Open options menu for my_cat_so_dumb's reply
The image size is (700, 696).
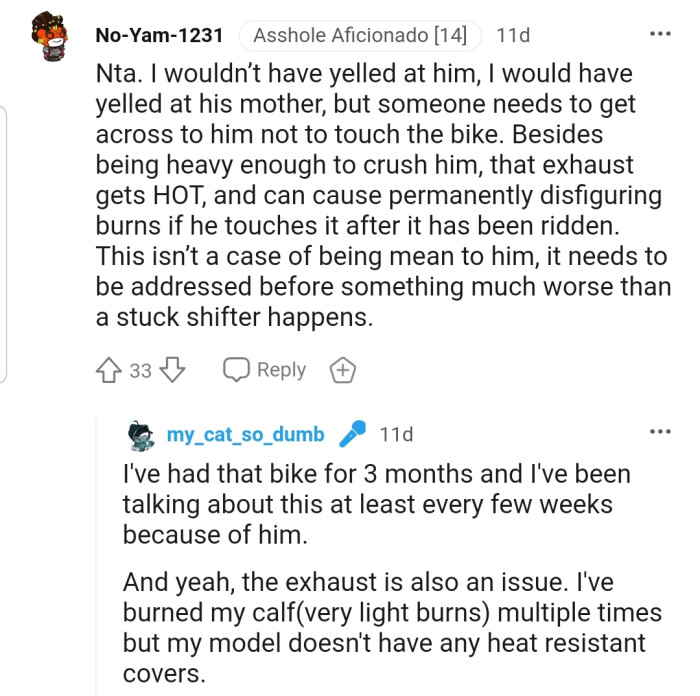(660, 432)
